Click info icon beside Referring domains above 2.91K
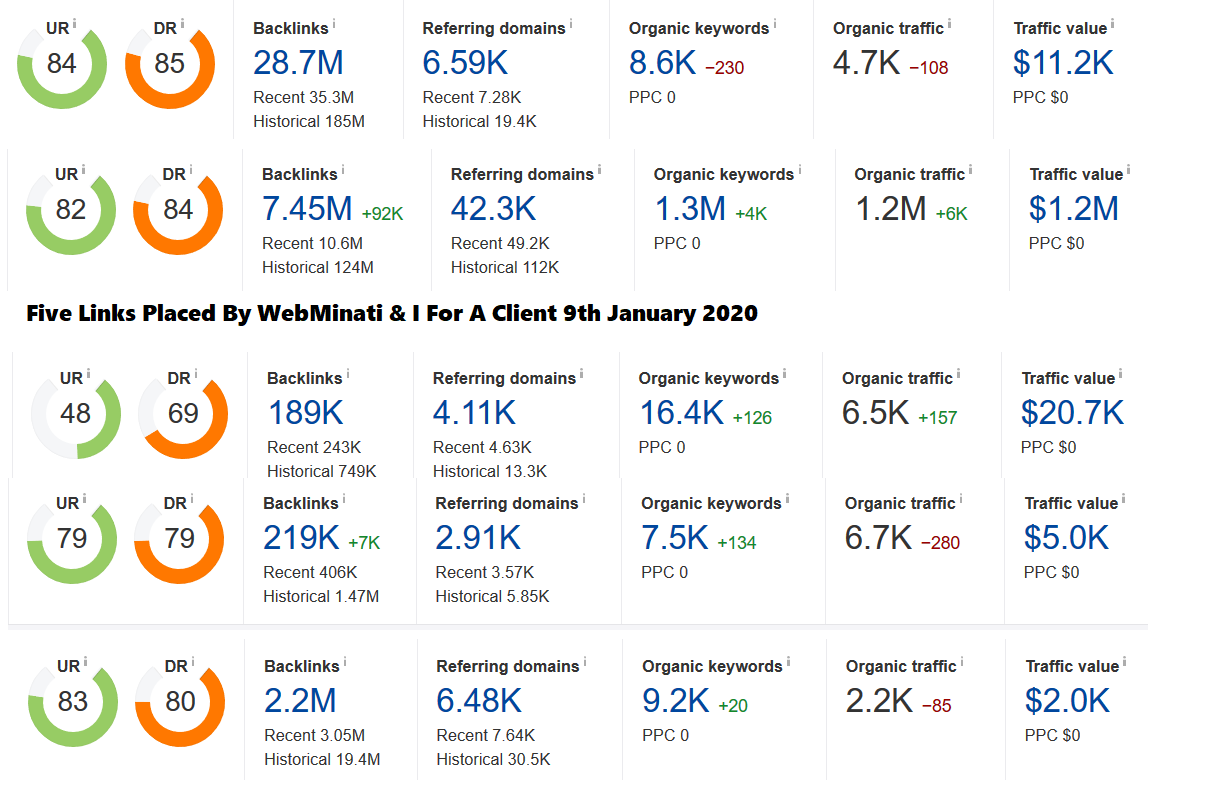 point(584,497)
